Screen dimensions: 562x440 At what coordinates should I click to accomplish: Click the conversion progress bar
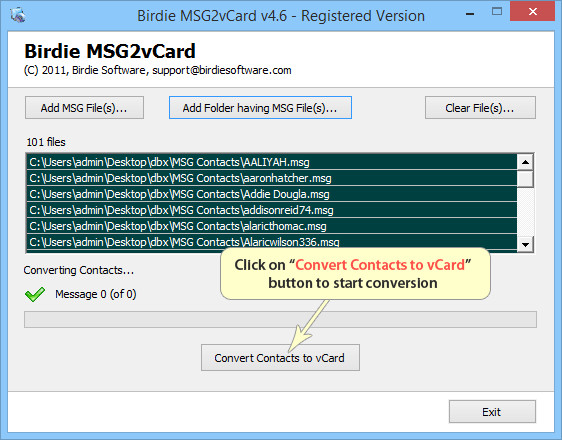pos(280,319)
